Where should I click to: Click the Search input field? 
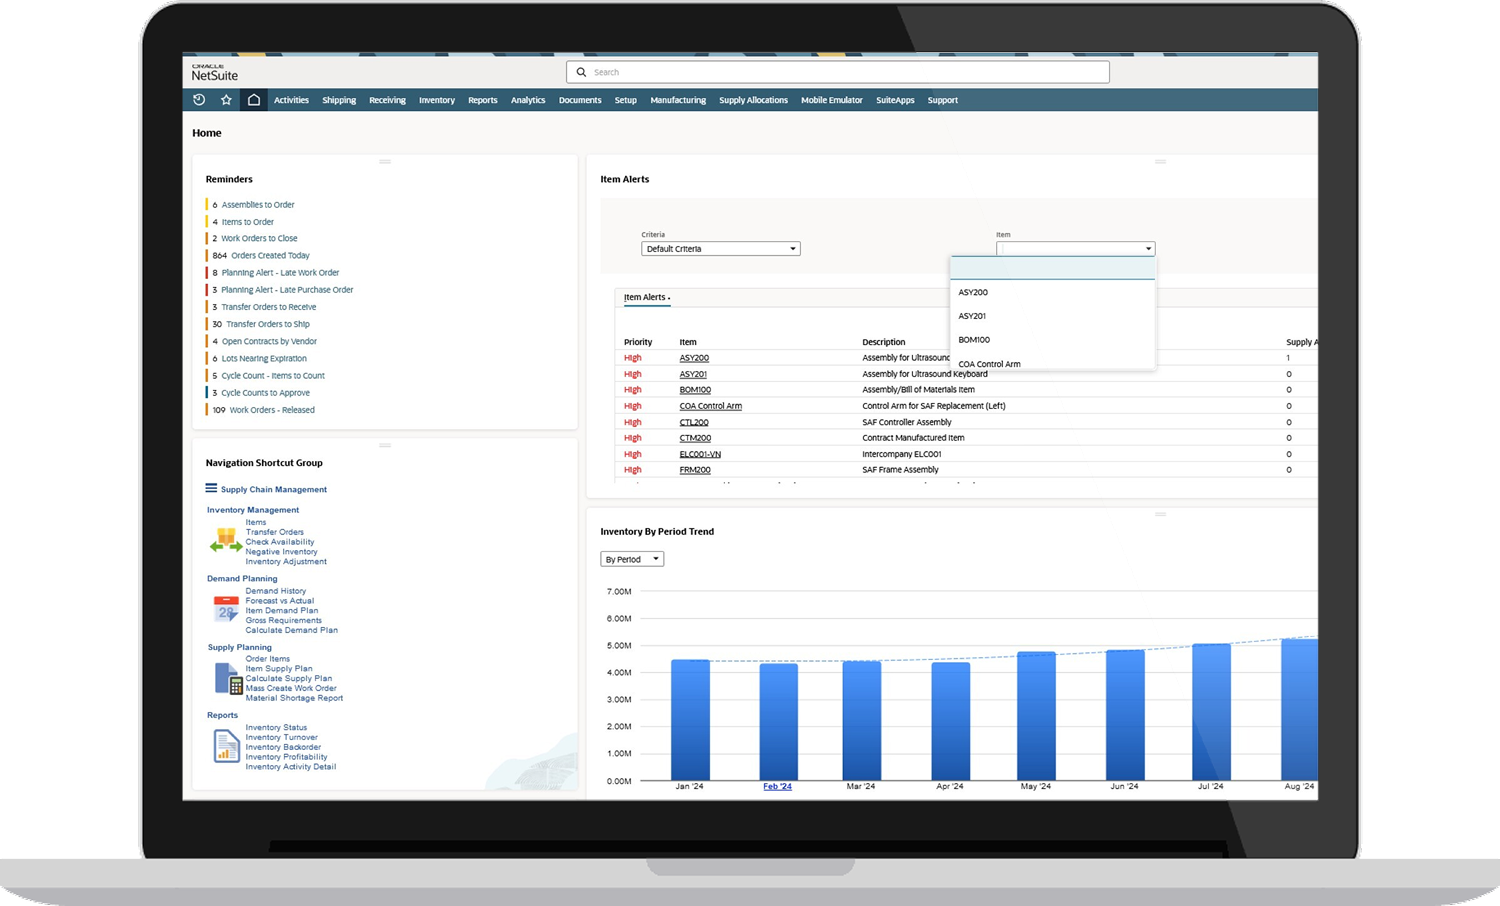[838, 72]
